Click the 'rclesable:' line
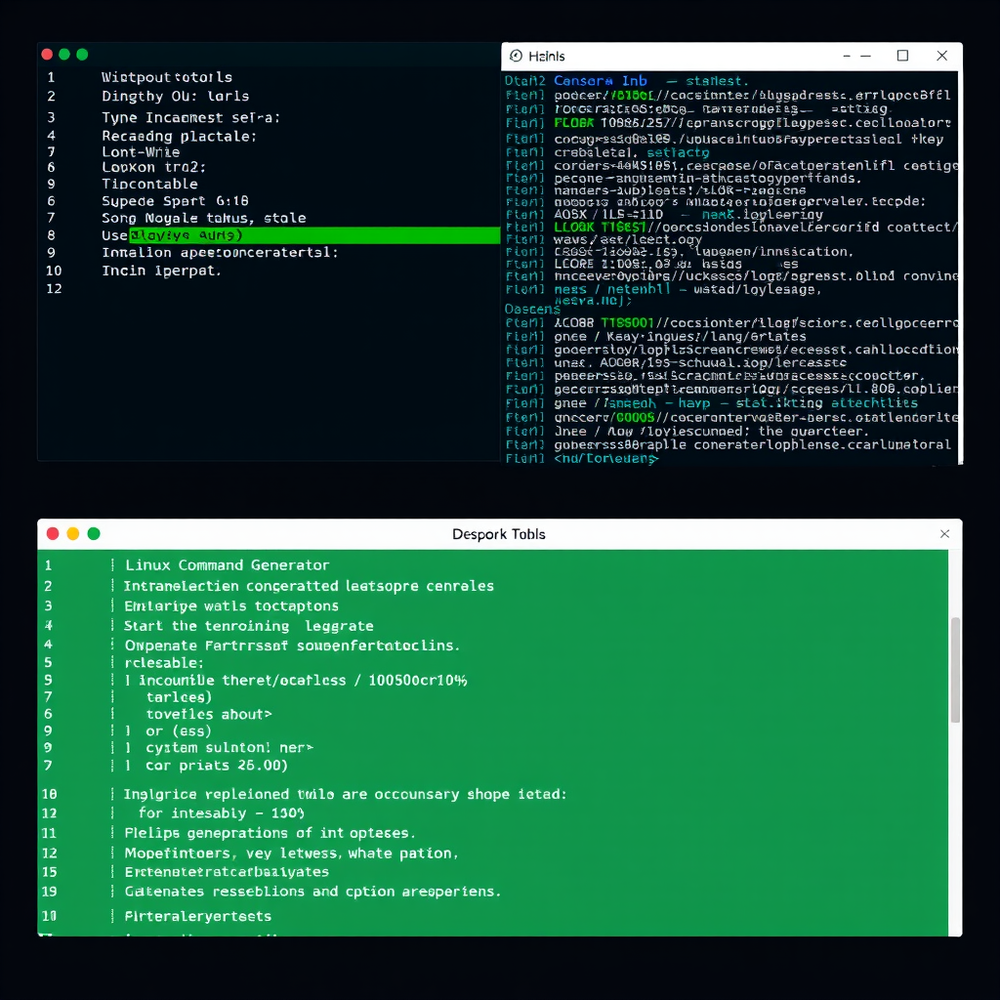 (164, 663)
